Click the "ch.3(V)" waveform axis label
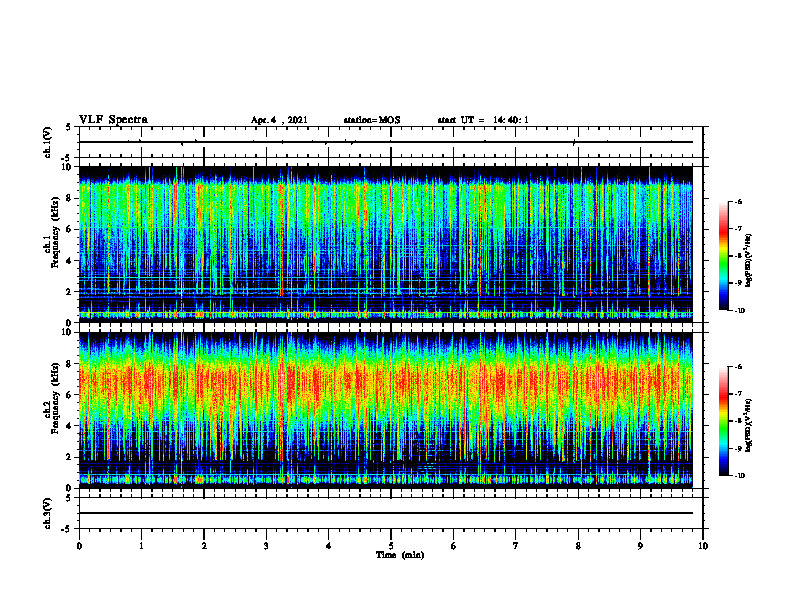The height and width of the screenshot is (612, 792). click(47, 513)
